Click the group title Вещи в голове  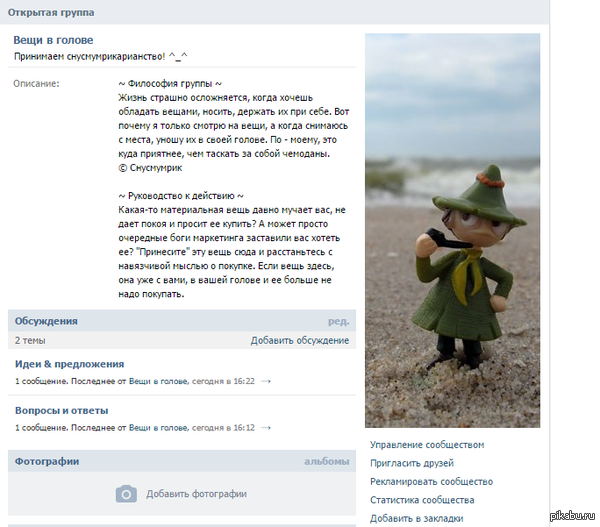coord(53,40)
